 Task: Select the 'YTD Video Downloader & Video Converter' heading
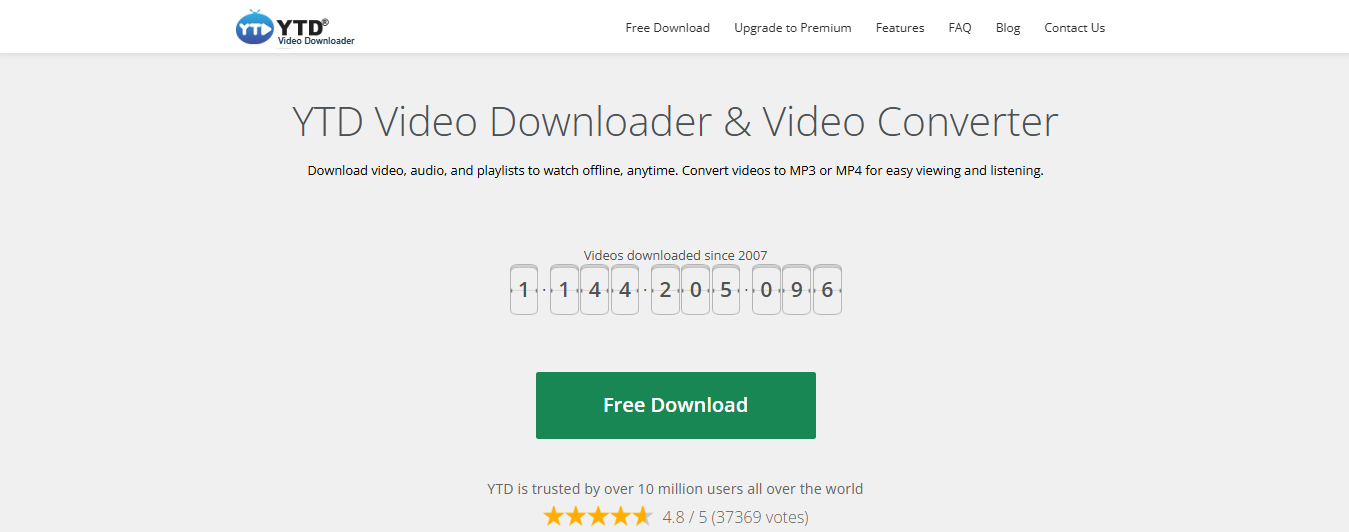pos(675,121)
